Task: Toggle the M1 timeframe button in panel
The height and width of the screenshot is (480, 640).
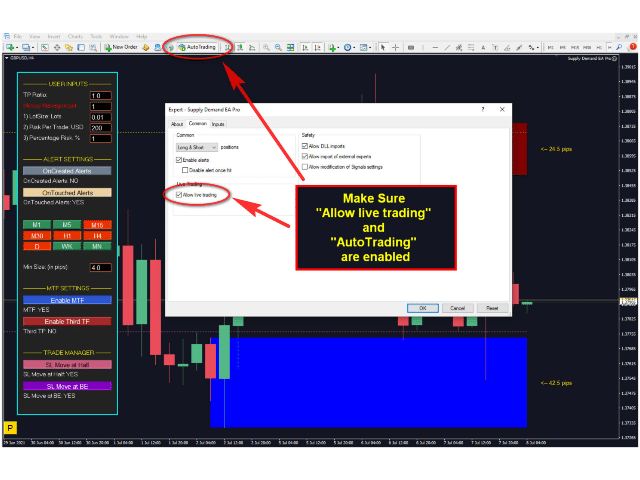Action: pos(37,224)
